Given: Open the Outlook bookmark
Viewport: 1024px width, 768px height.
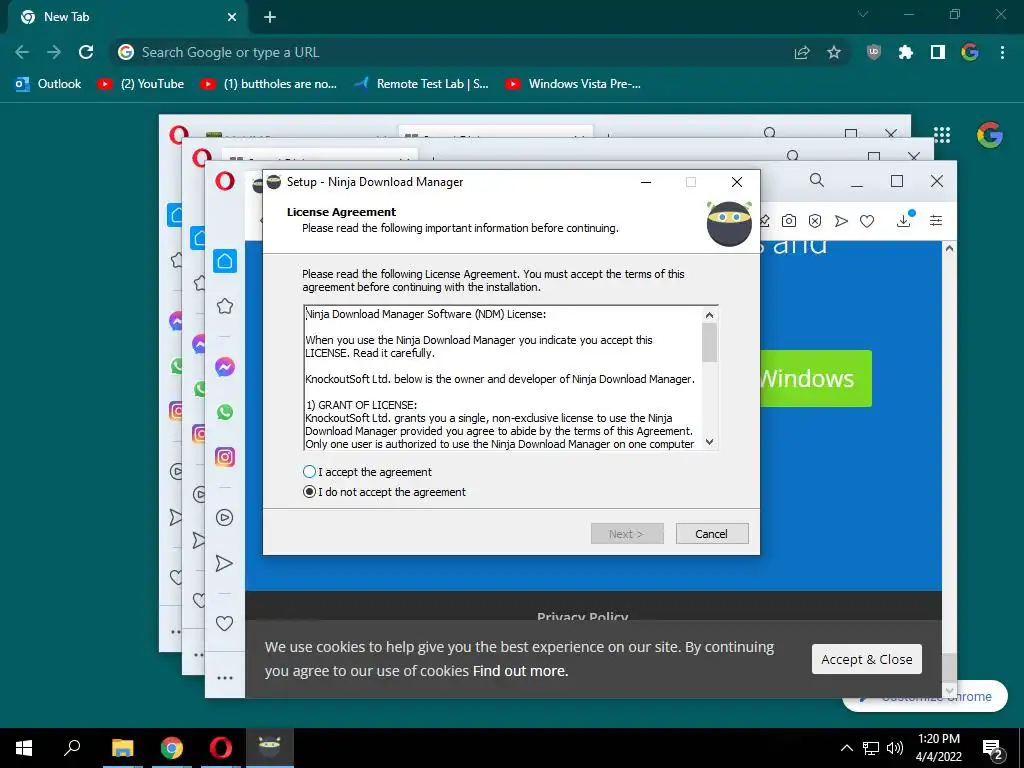Looking at the screenshot, I should point(48,84).
